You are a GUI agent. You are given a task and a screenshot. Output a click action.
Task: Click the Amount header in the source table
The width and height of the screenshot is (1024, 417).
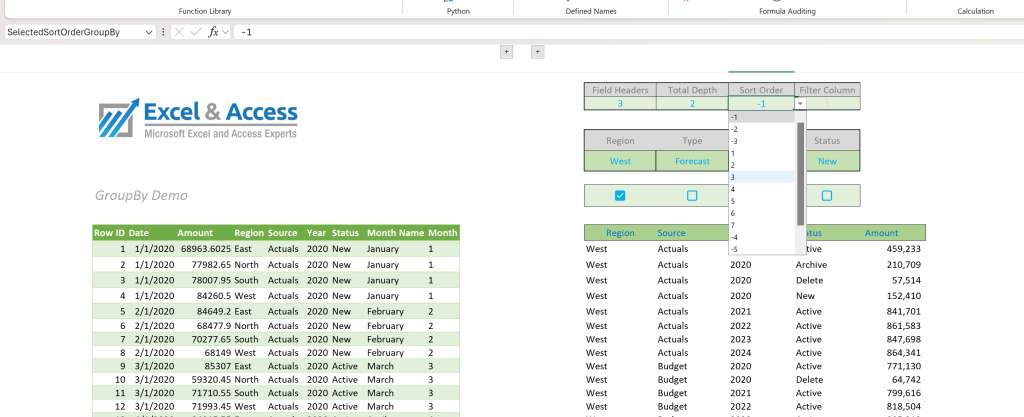pyautogui.click(x=195, y=233)
